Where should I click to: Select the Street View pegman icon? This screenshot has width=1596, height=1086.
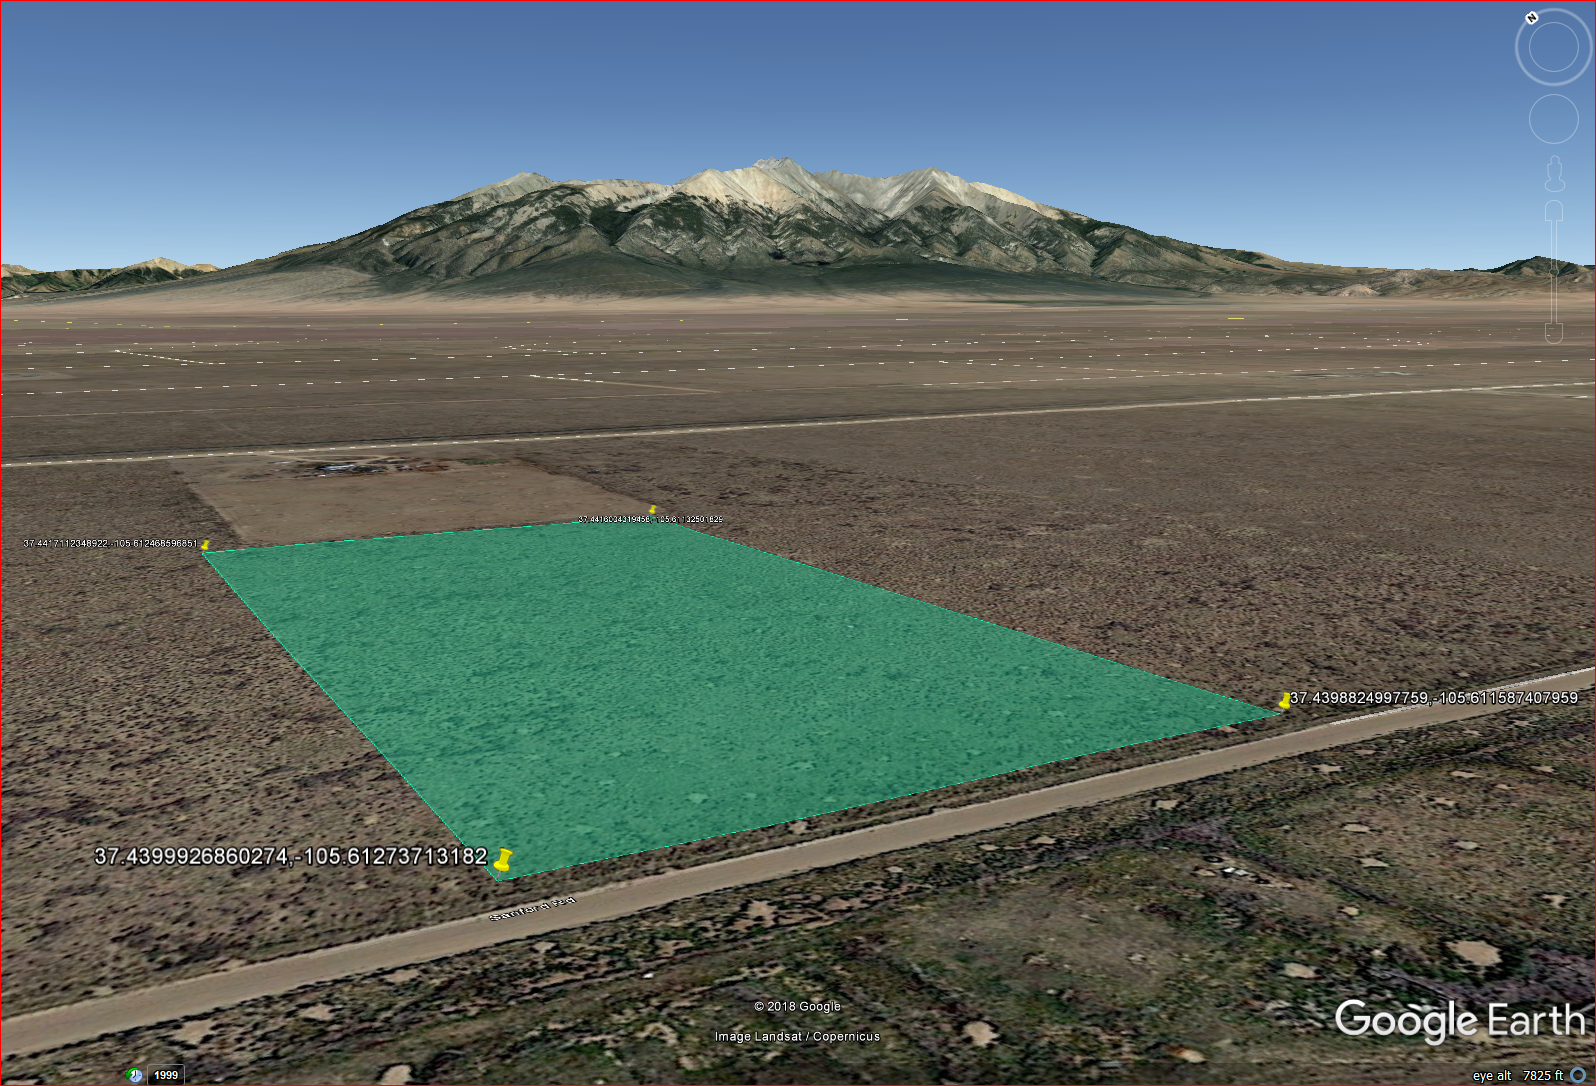point(1554,174)
